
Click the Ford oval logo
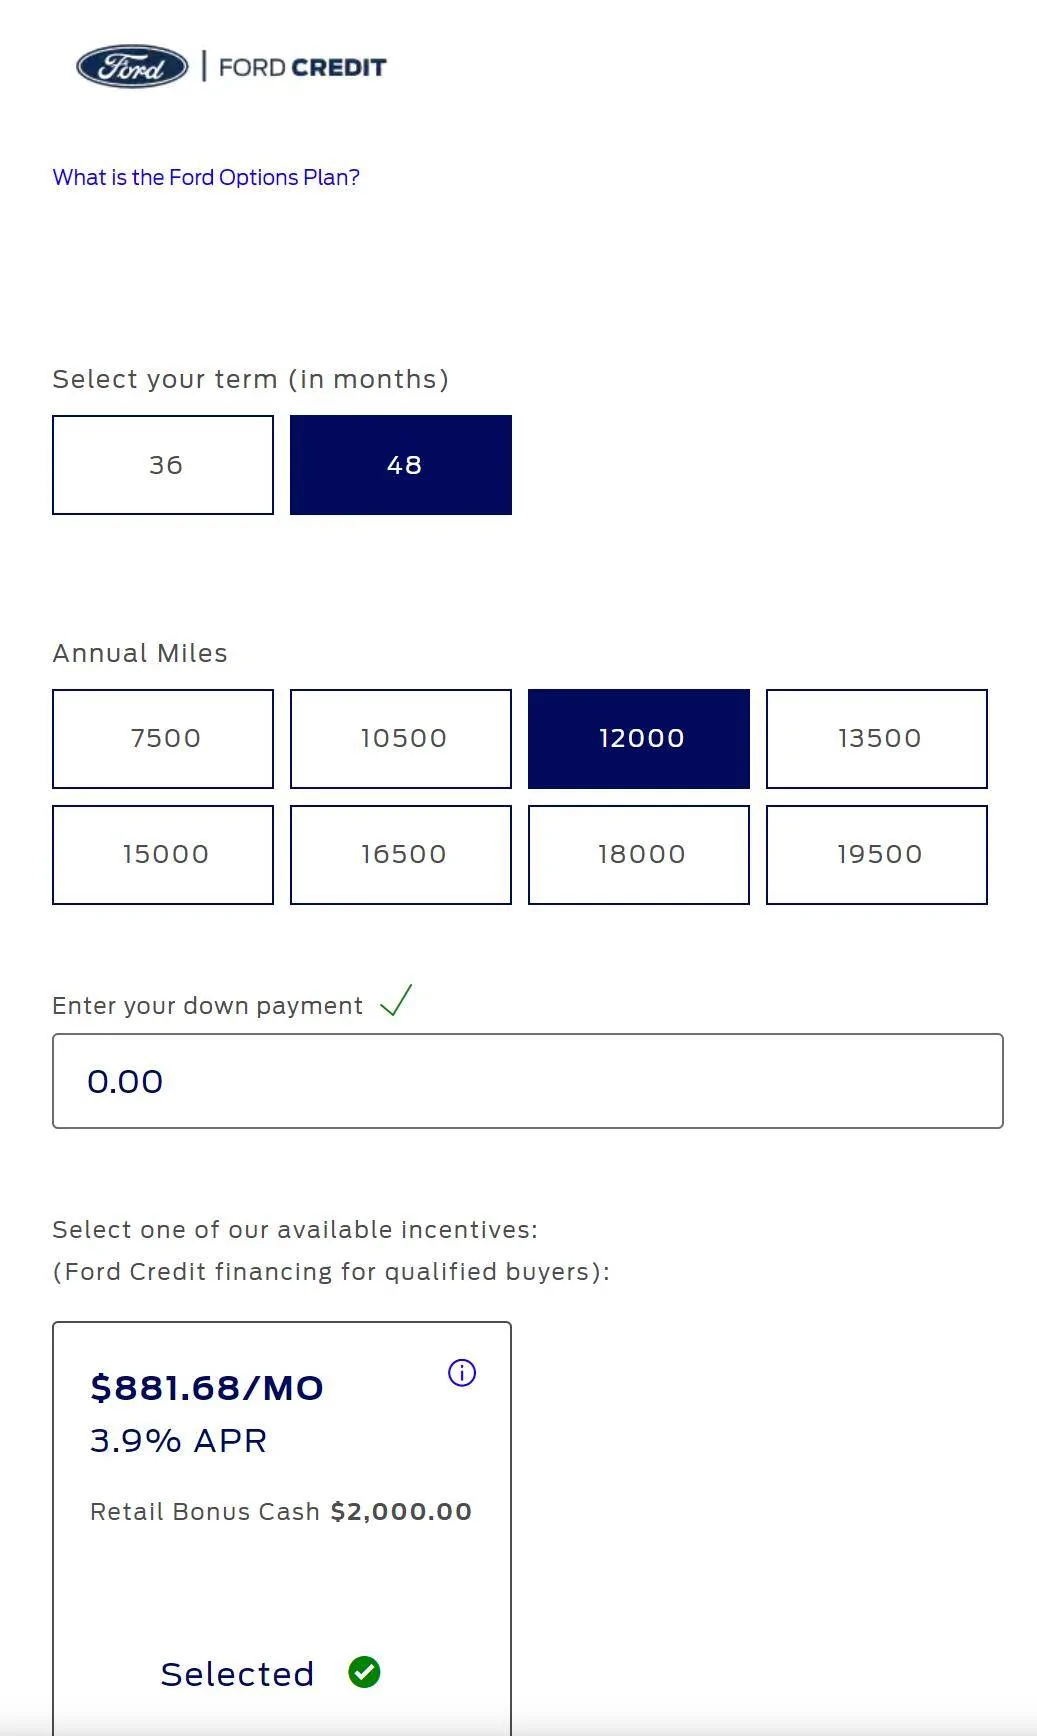pos(132,67)
